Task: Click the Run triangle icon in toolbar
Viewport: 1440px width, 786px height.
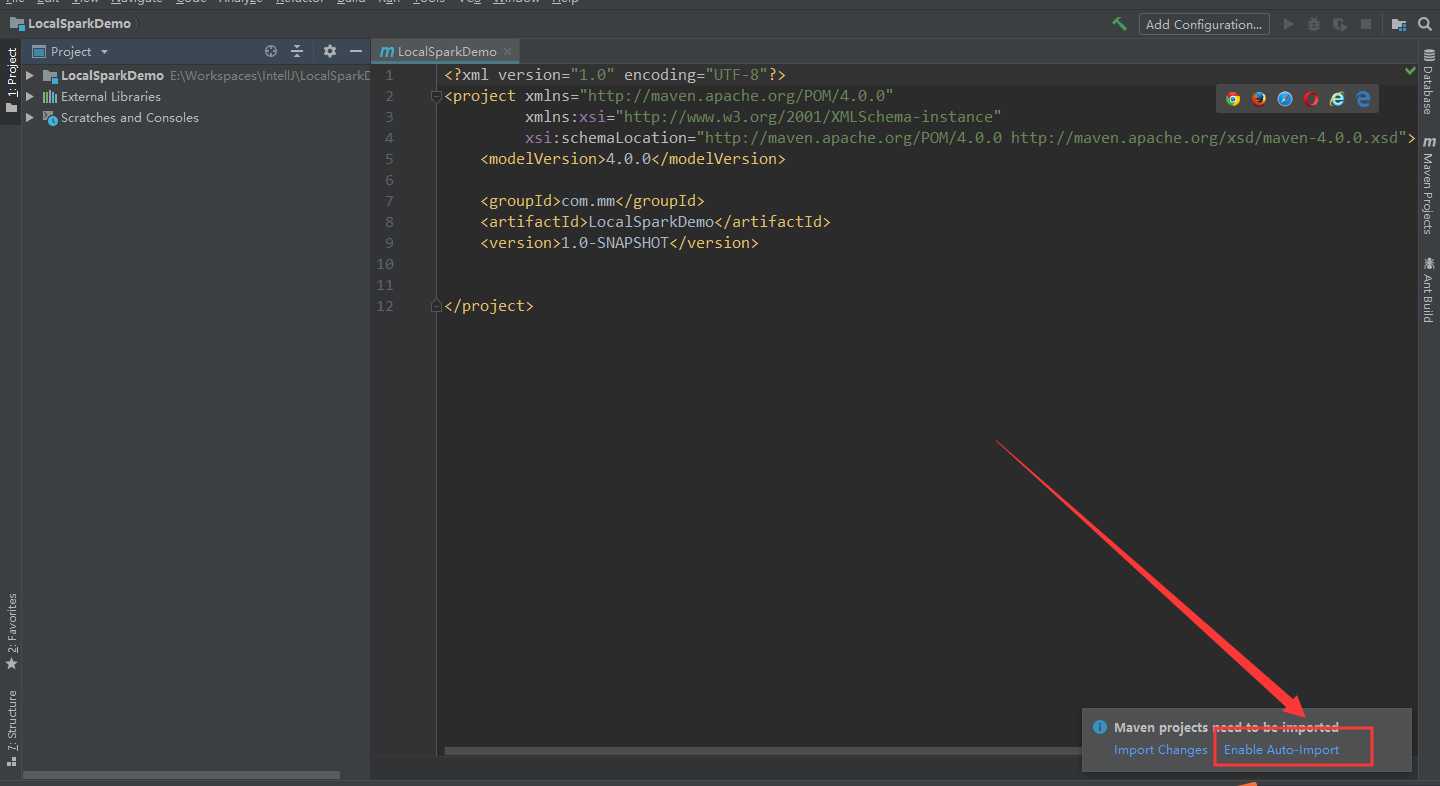Action: [1289, 24]
